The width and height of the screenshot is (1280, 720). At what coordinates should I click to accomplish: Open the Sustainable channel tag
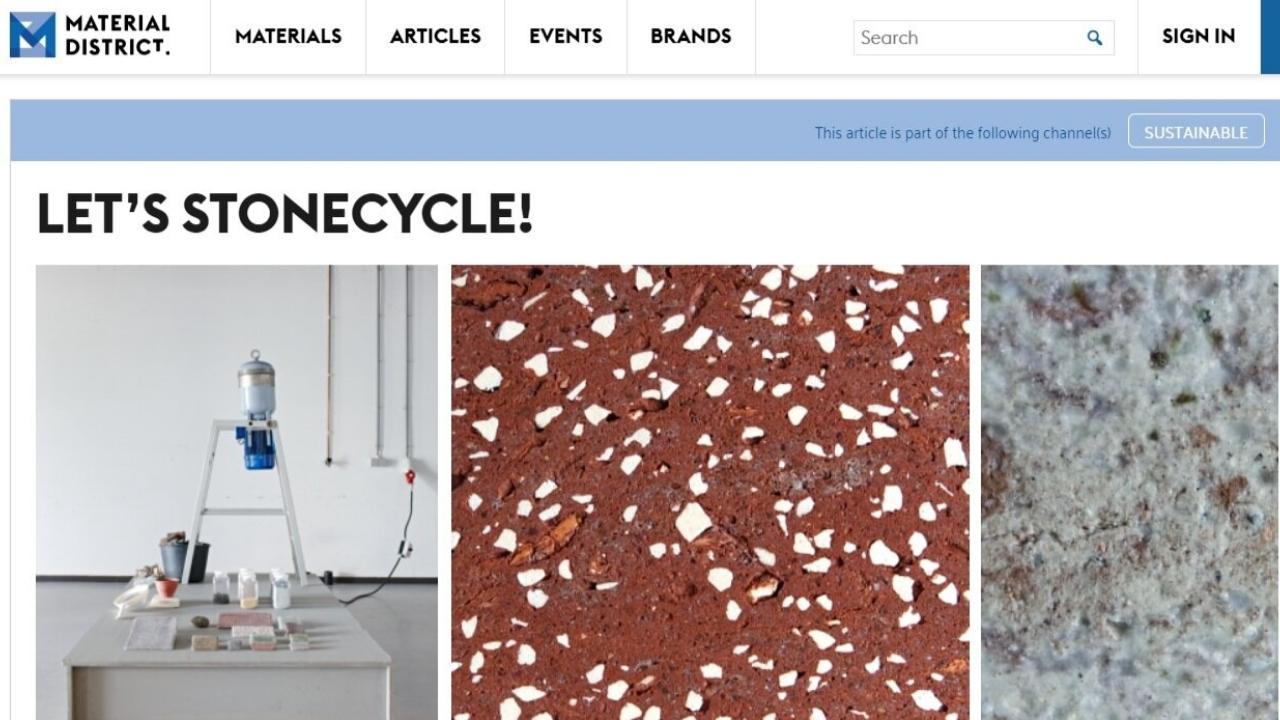[1196, 131]
